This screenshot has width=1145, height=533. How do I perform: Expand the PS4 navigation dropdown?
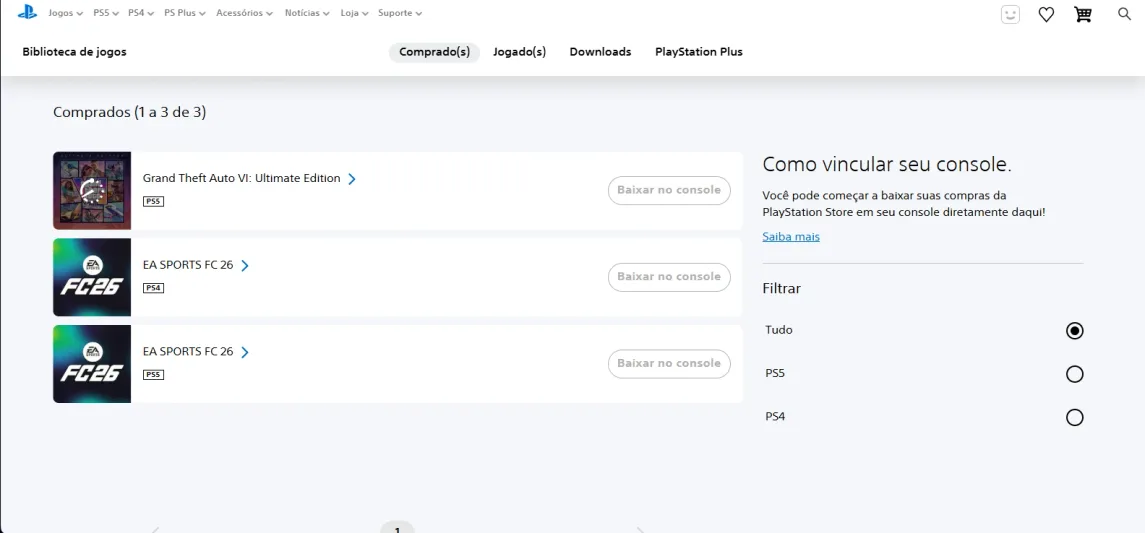140,13
